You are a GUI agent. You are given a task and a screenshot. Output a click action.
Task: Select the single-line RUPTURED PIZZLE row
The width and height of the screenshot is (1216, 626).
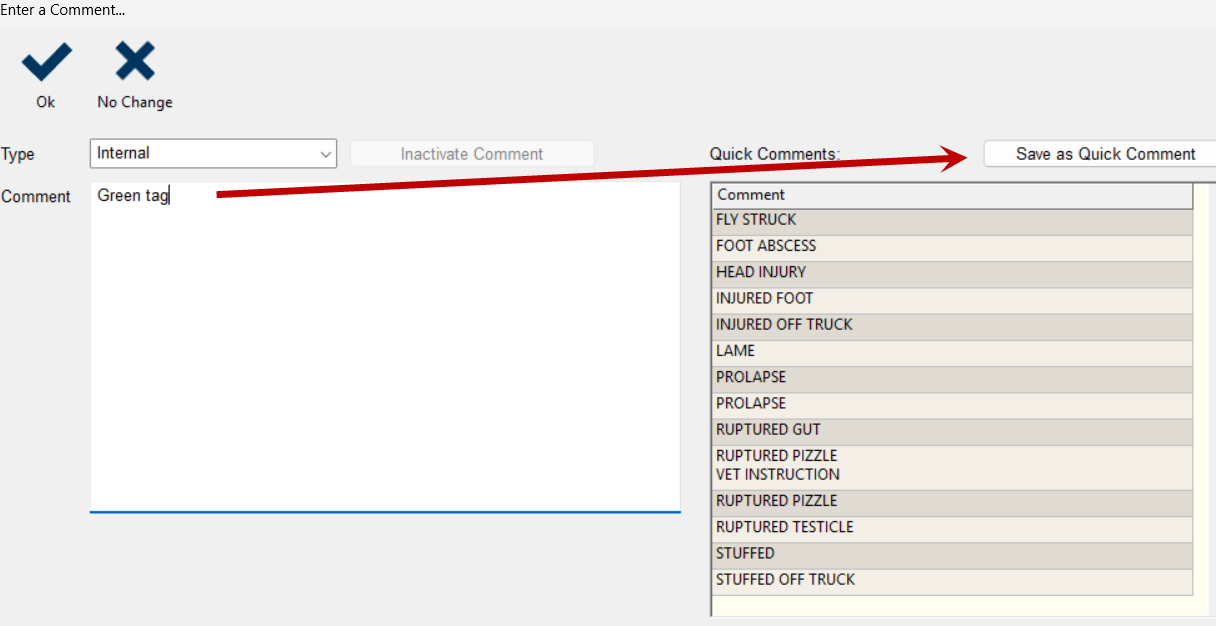coord(952,501)
